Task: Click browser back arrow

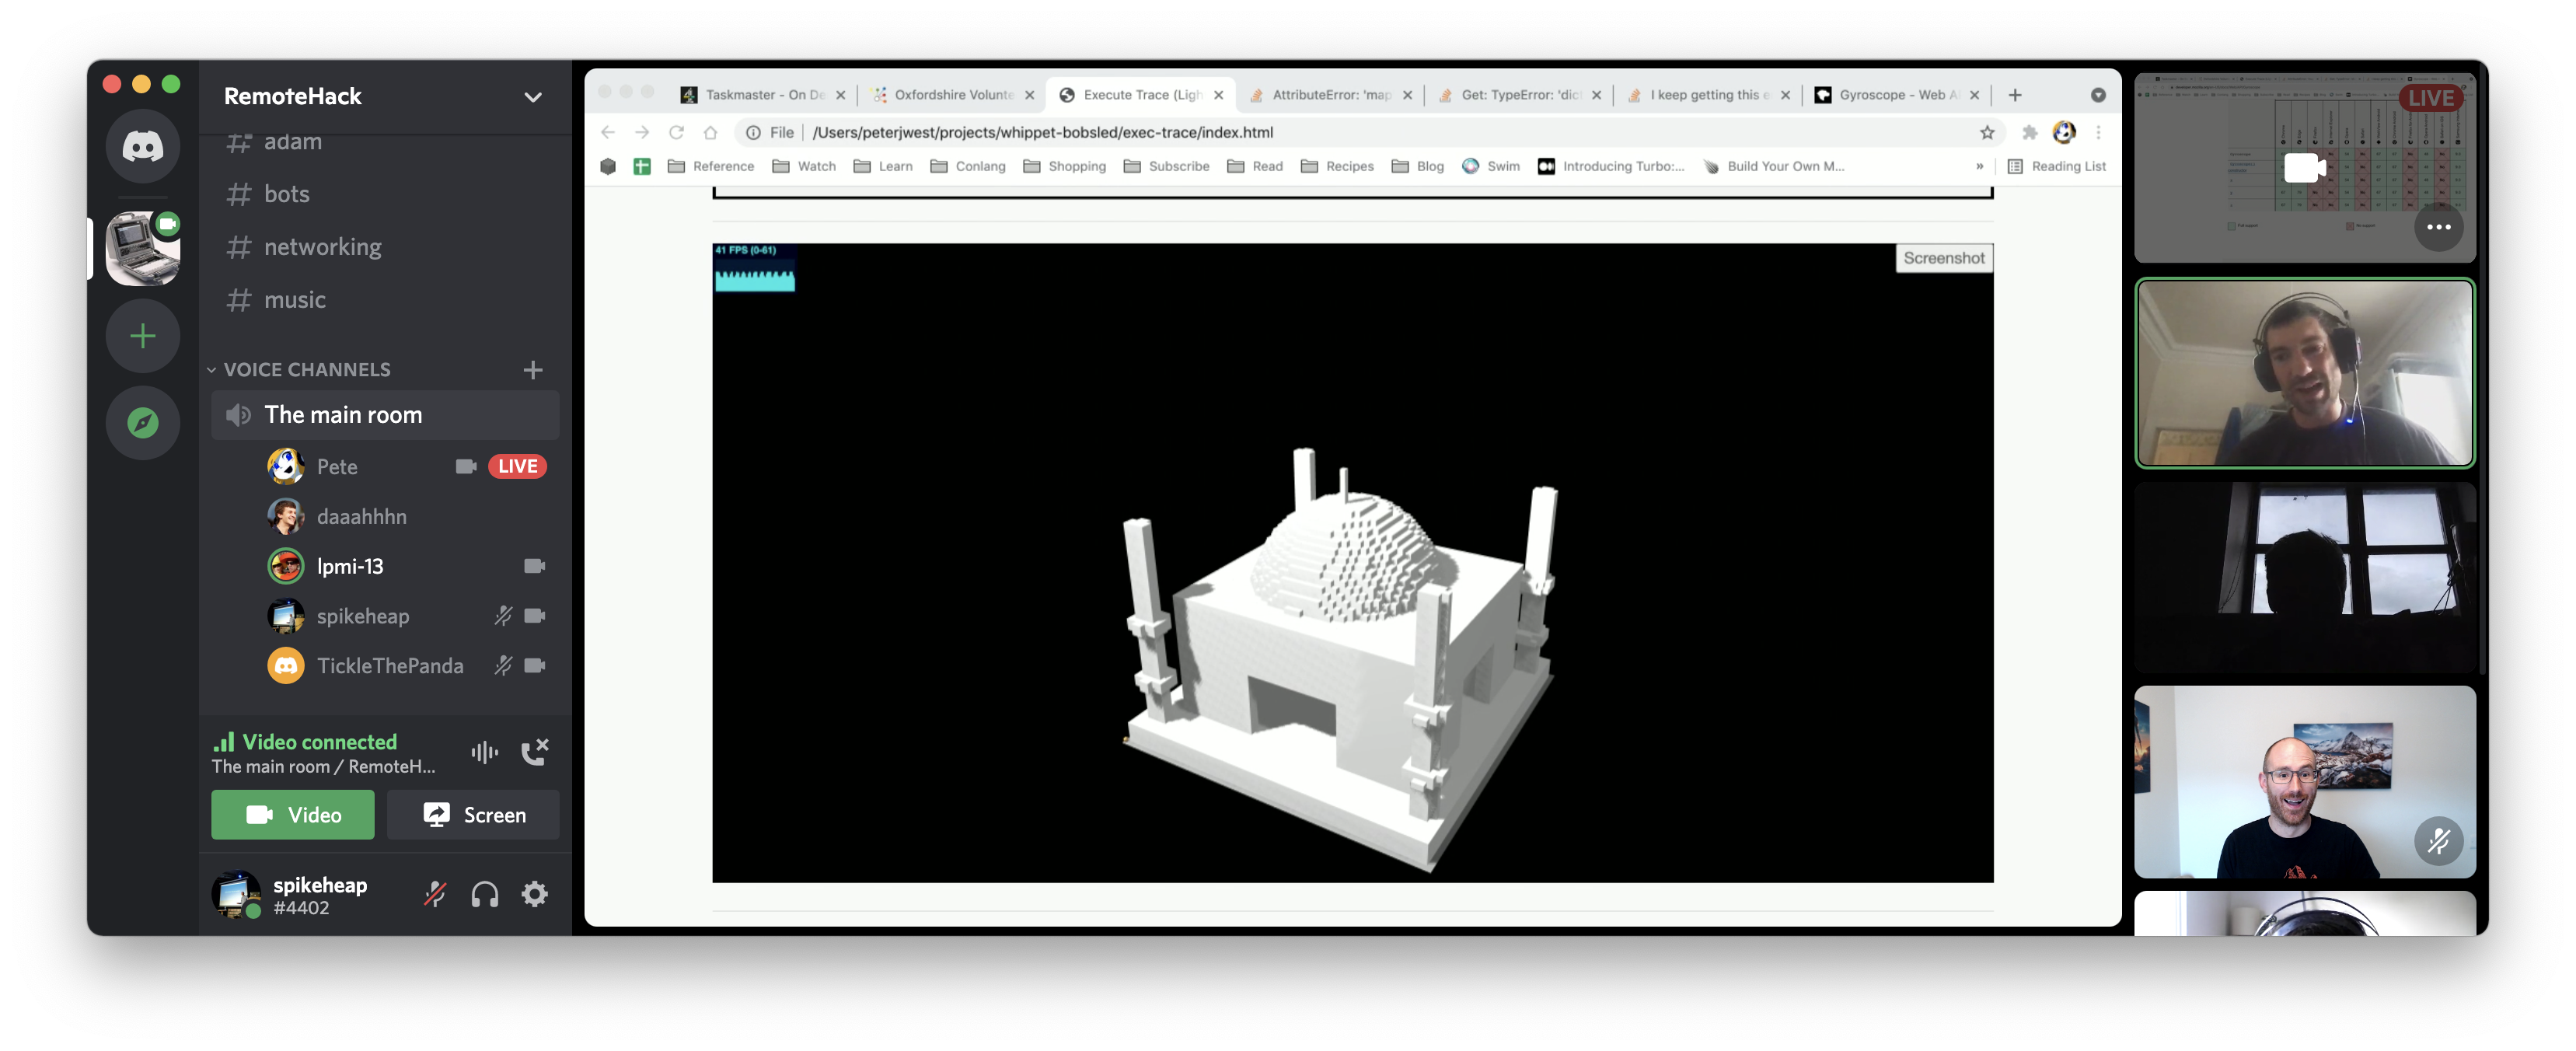Action: 608,132
